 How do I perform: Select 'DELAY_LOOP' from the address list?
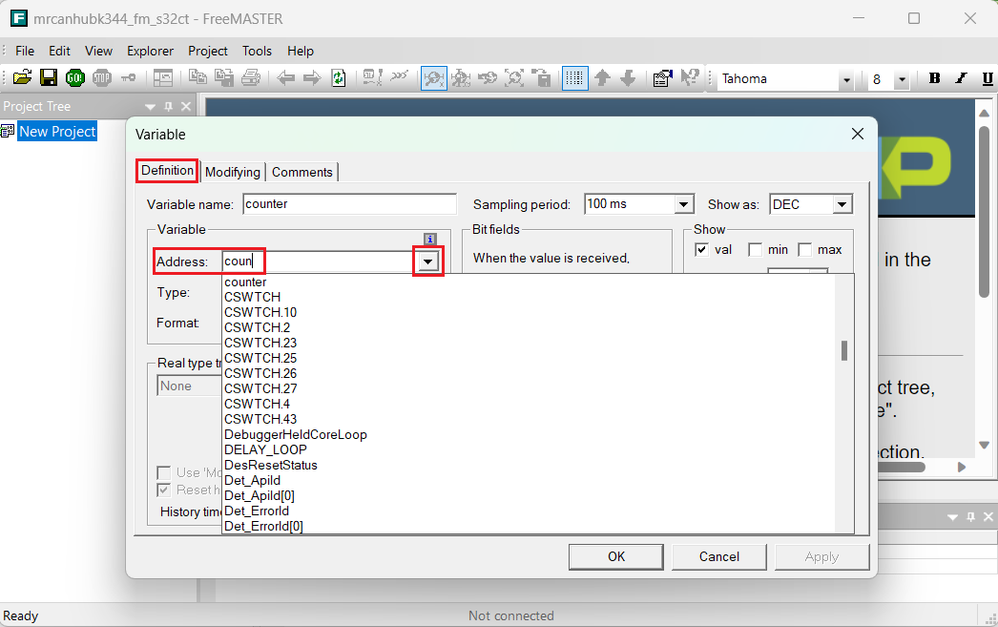click(265, 450)
